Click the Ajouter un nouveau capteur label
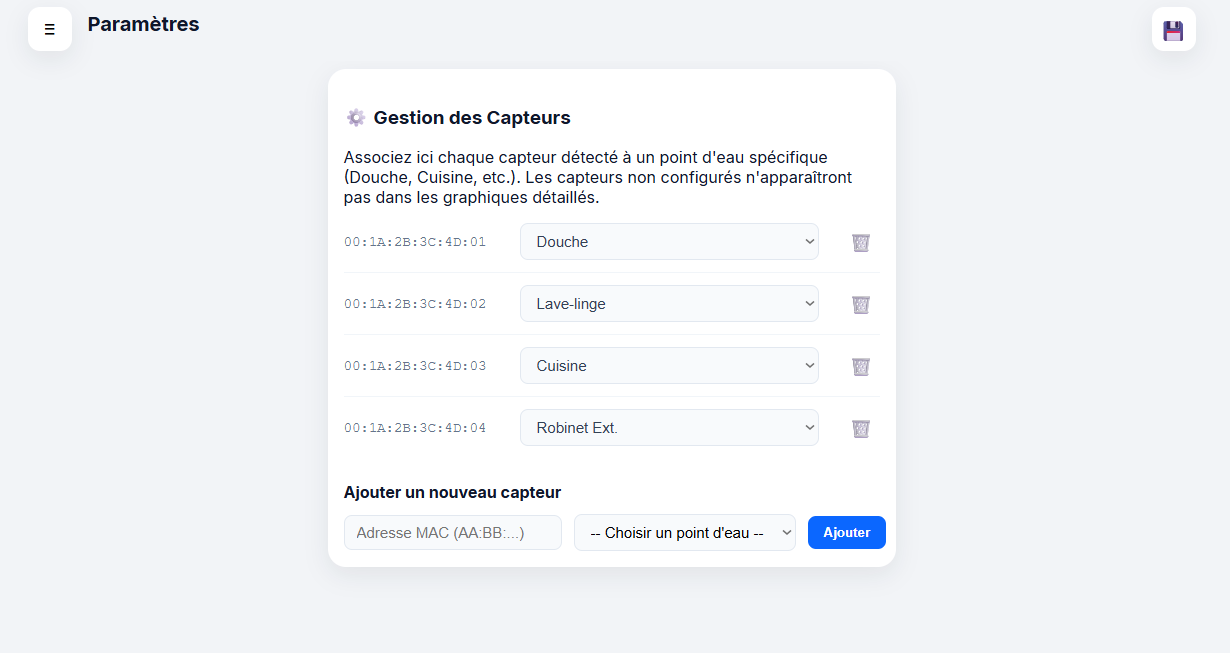The image size is (1230, 653). (x=452, y=492)
